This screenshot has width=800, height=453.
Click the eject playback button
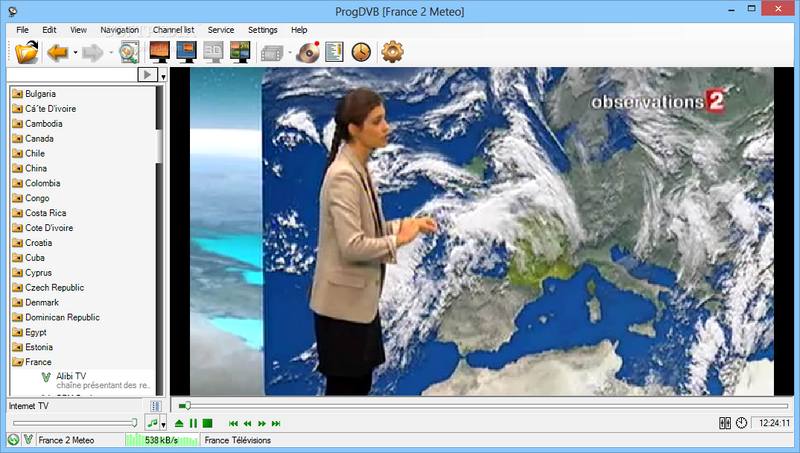coord(179,423)
